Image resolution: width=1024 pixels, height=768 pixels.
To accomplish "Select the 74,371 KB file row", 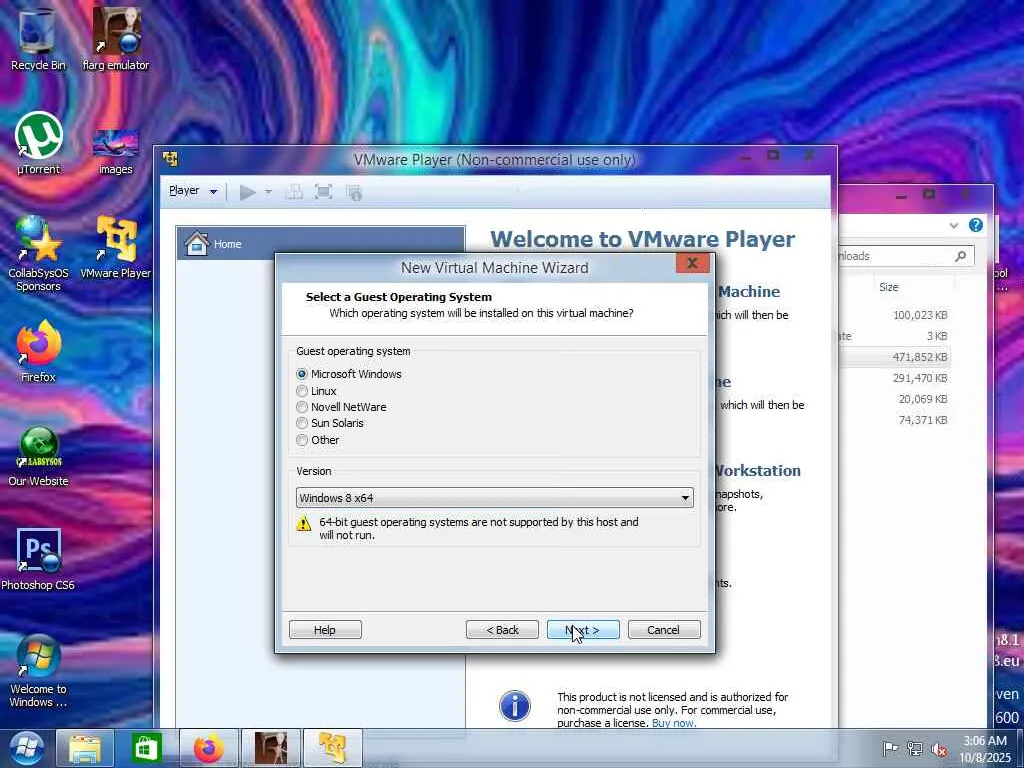I will pos(895,420).
